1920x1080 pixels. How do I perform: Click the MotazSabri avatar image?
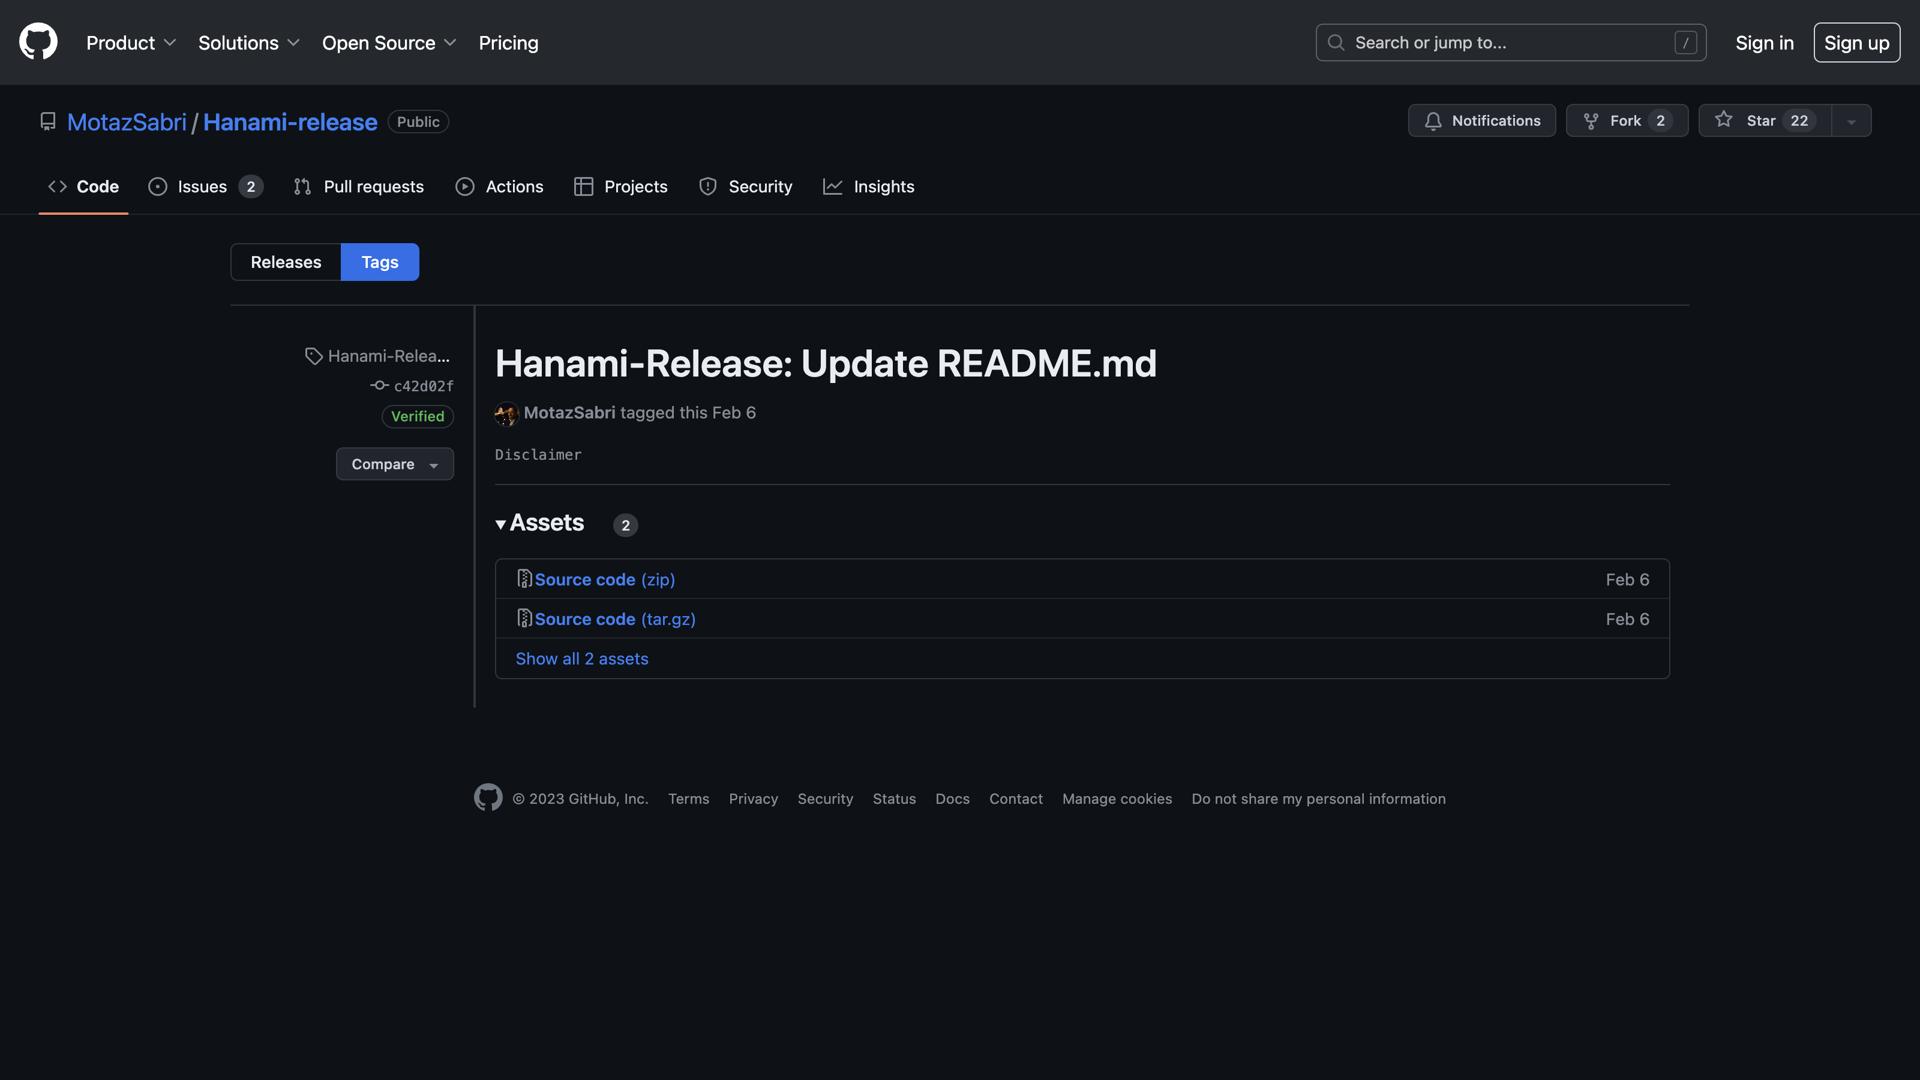coord(506,413)
